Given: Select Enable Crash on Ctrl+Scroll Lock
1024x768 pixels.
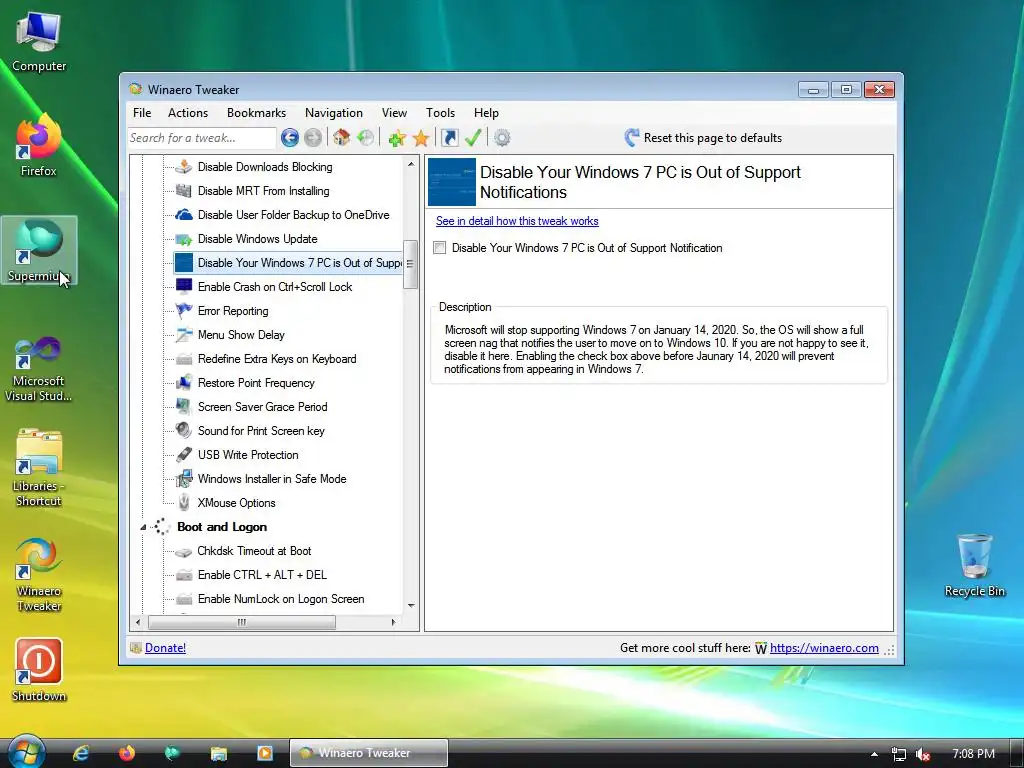Looking at the screenshot, I should 275,287.
